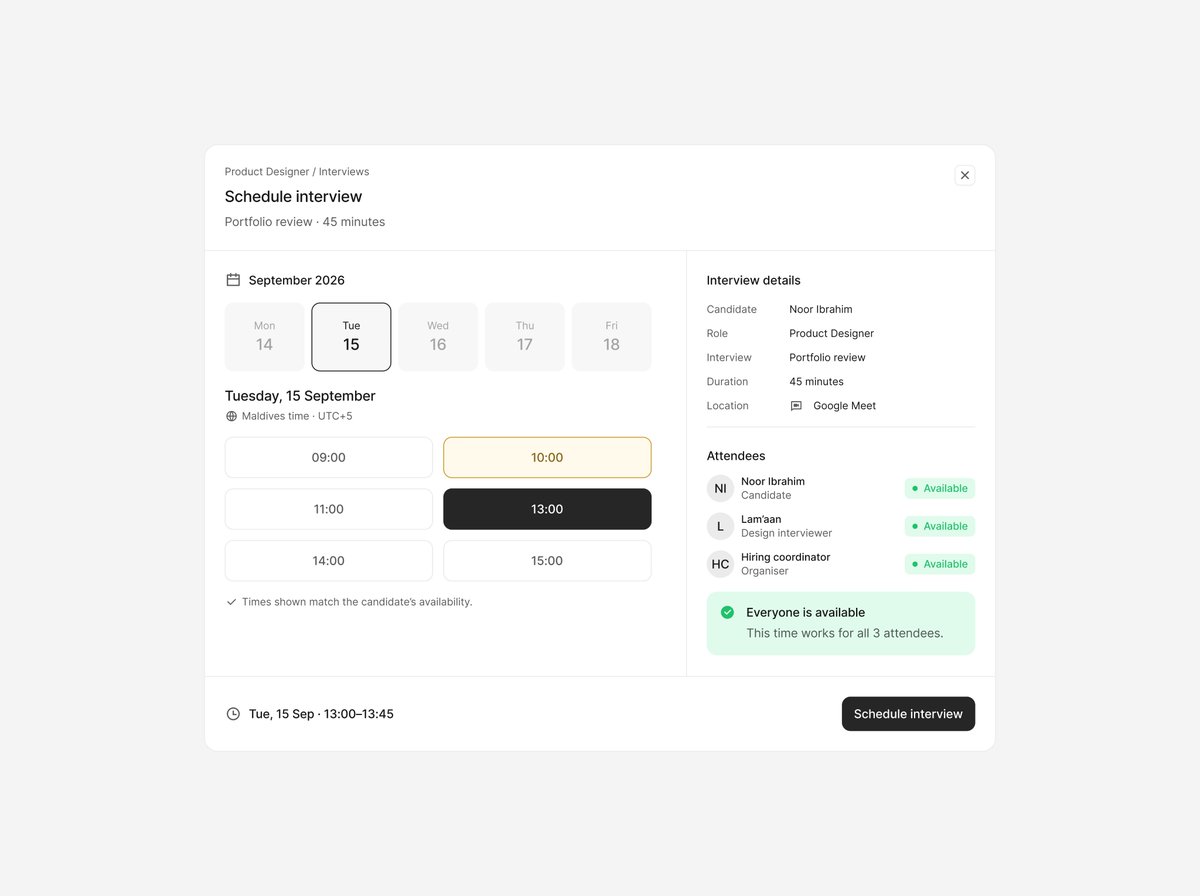The image size is (1200, 896).
Task: Click Role value 'Product Designer'
Action: (x=832, y=333)
